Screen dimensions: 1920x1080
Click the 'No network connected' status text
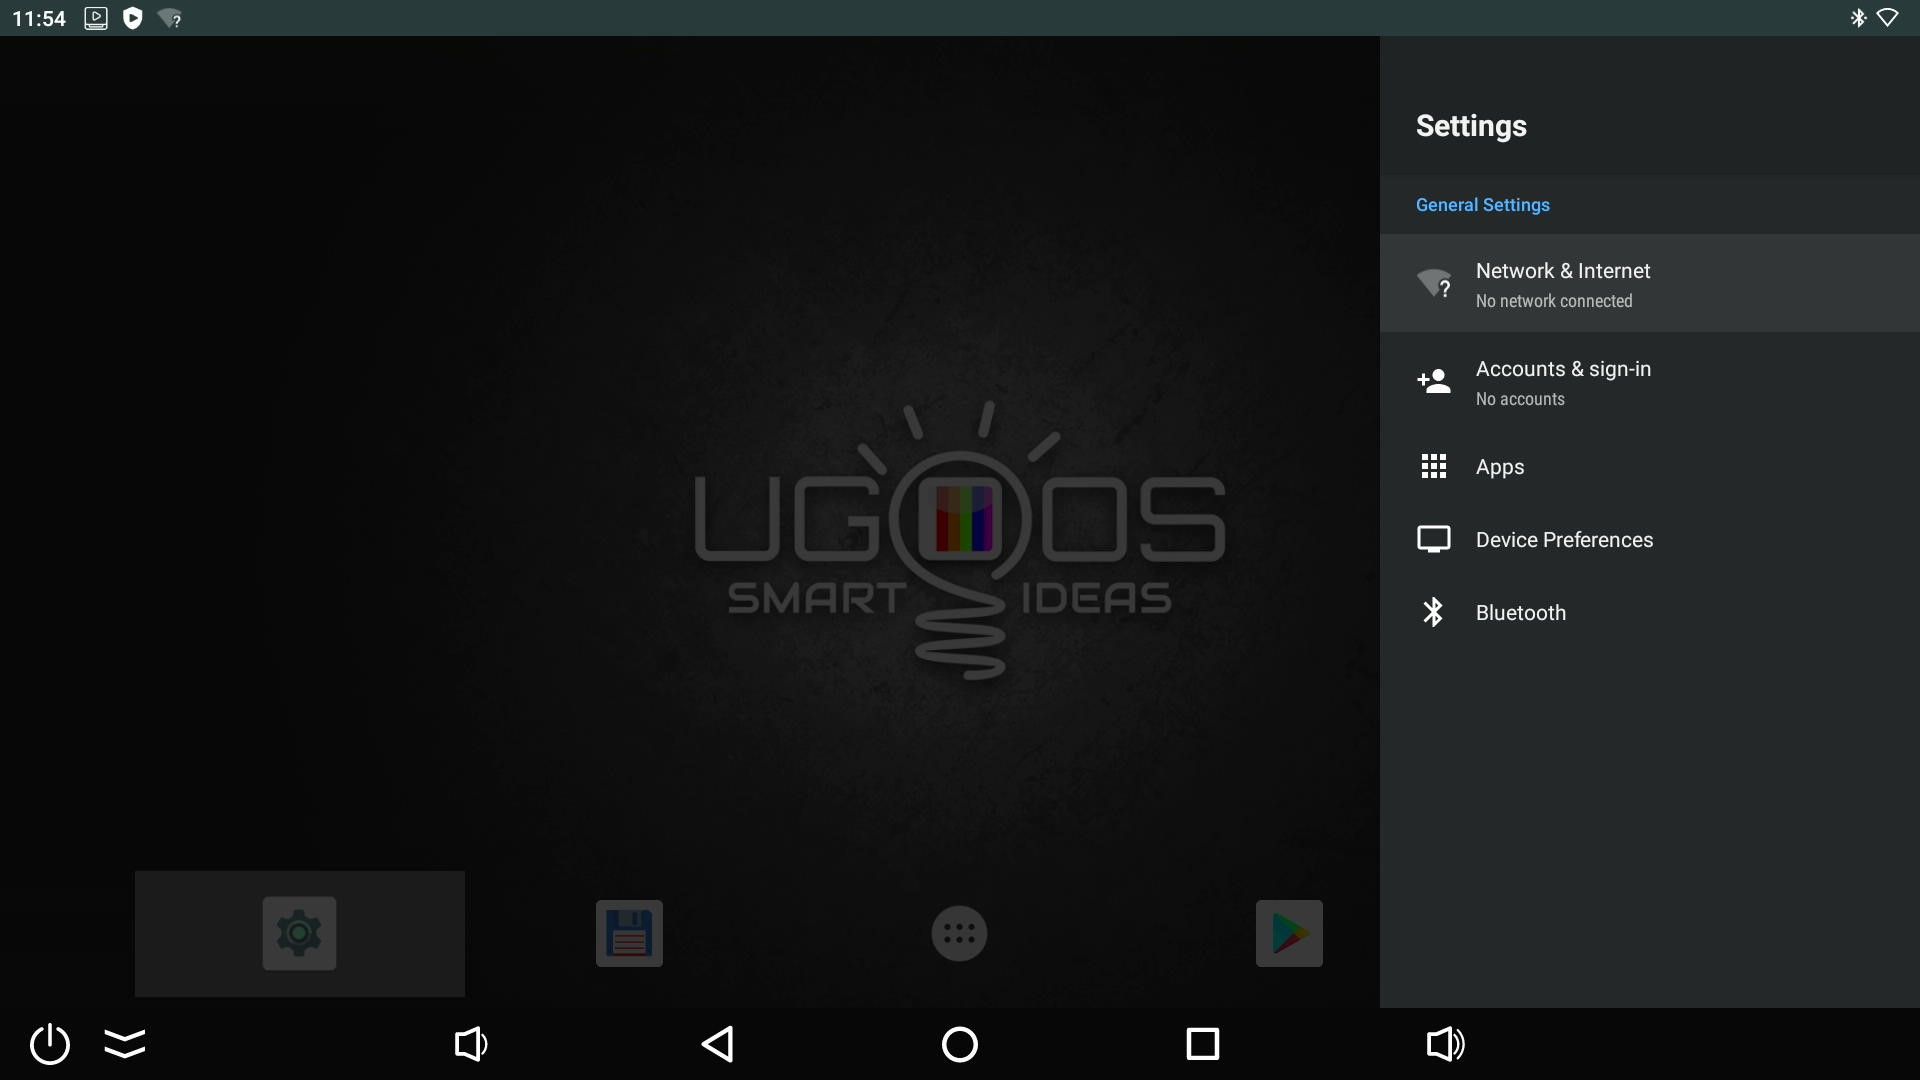(x=1554, y=301)
